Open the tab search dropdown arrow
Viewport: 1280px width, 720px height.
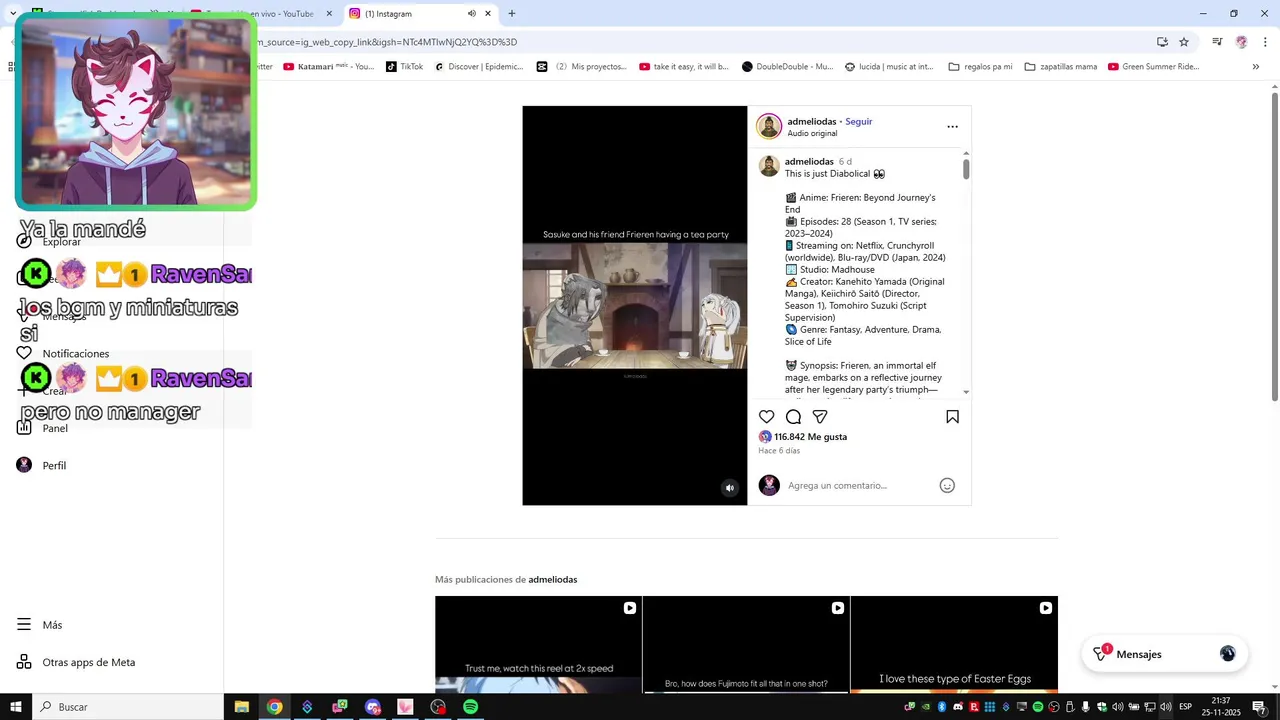pos(13,14)
